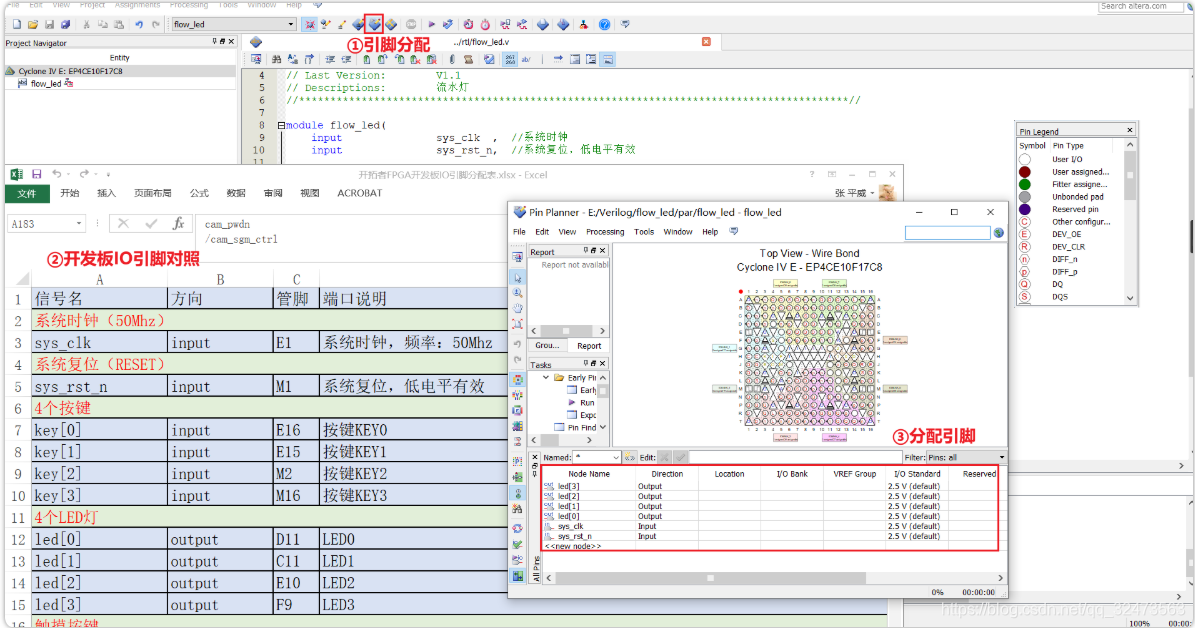Click the All Pins vertical tab

(x=536, y=569)
